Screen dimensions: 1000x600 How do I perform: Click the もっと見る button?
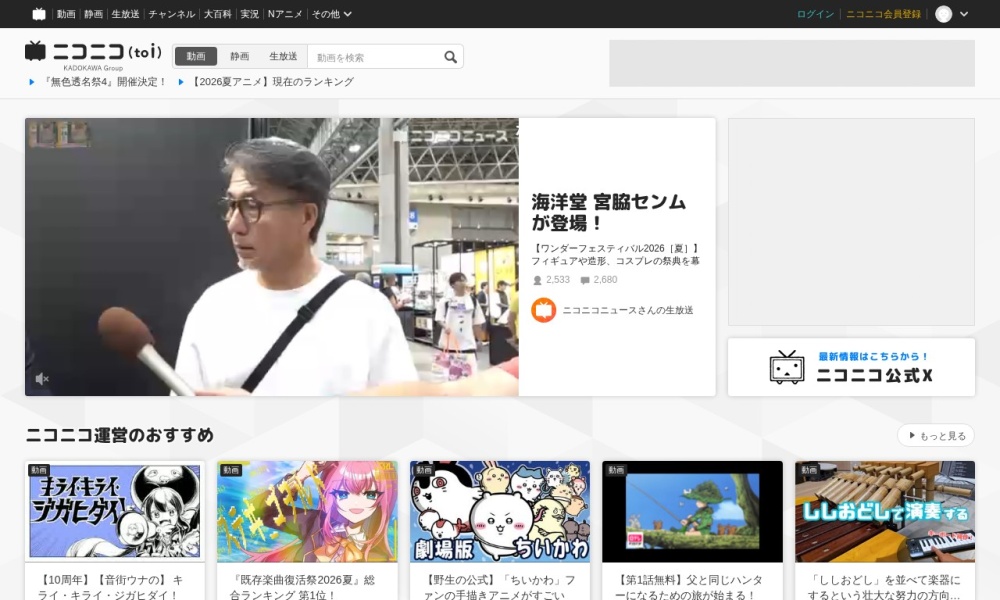click(x=936, y=435)
